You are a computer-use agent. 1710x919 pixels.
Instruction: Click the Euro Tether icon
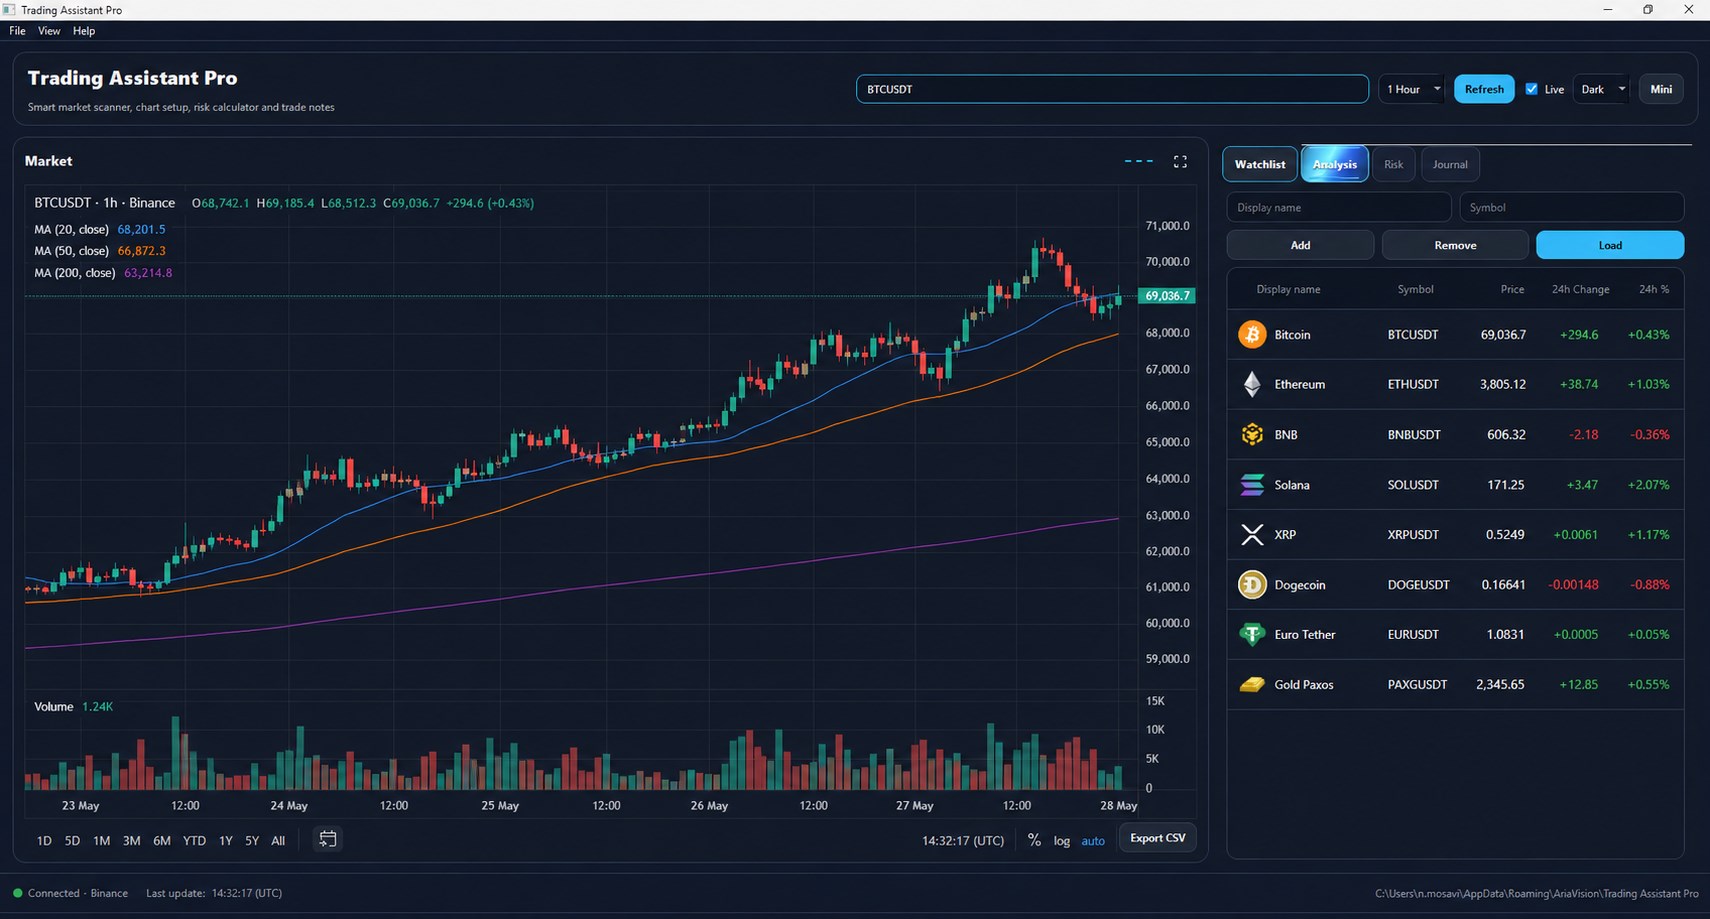(x=1252, y=634)
